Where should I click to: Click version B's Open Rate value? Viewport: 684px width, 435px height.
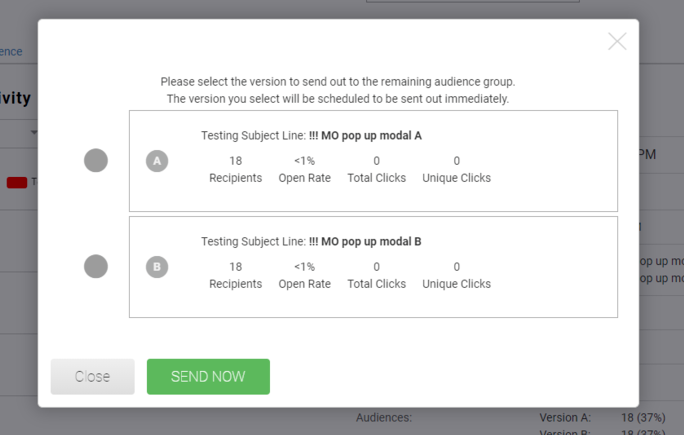(x=304, y=275)
